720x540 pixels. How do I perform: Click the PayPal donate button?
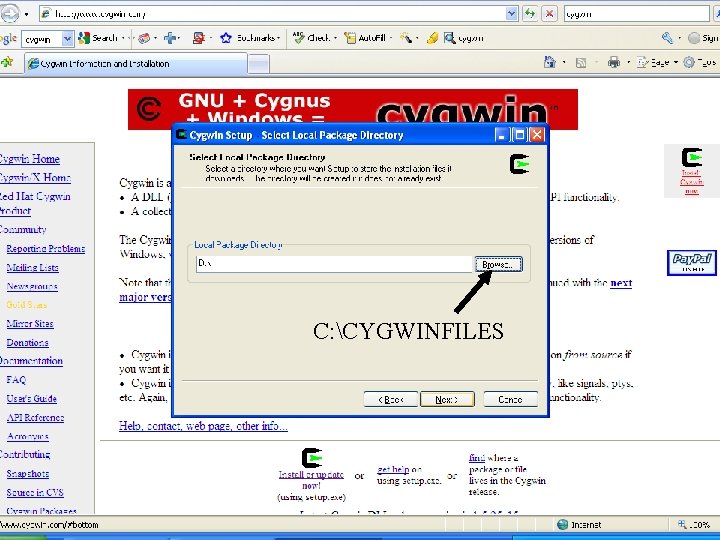pyautogui.click(x=692, y=263)
